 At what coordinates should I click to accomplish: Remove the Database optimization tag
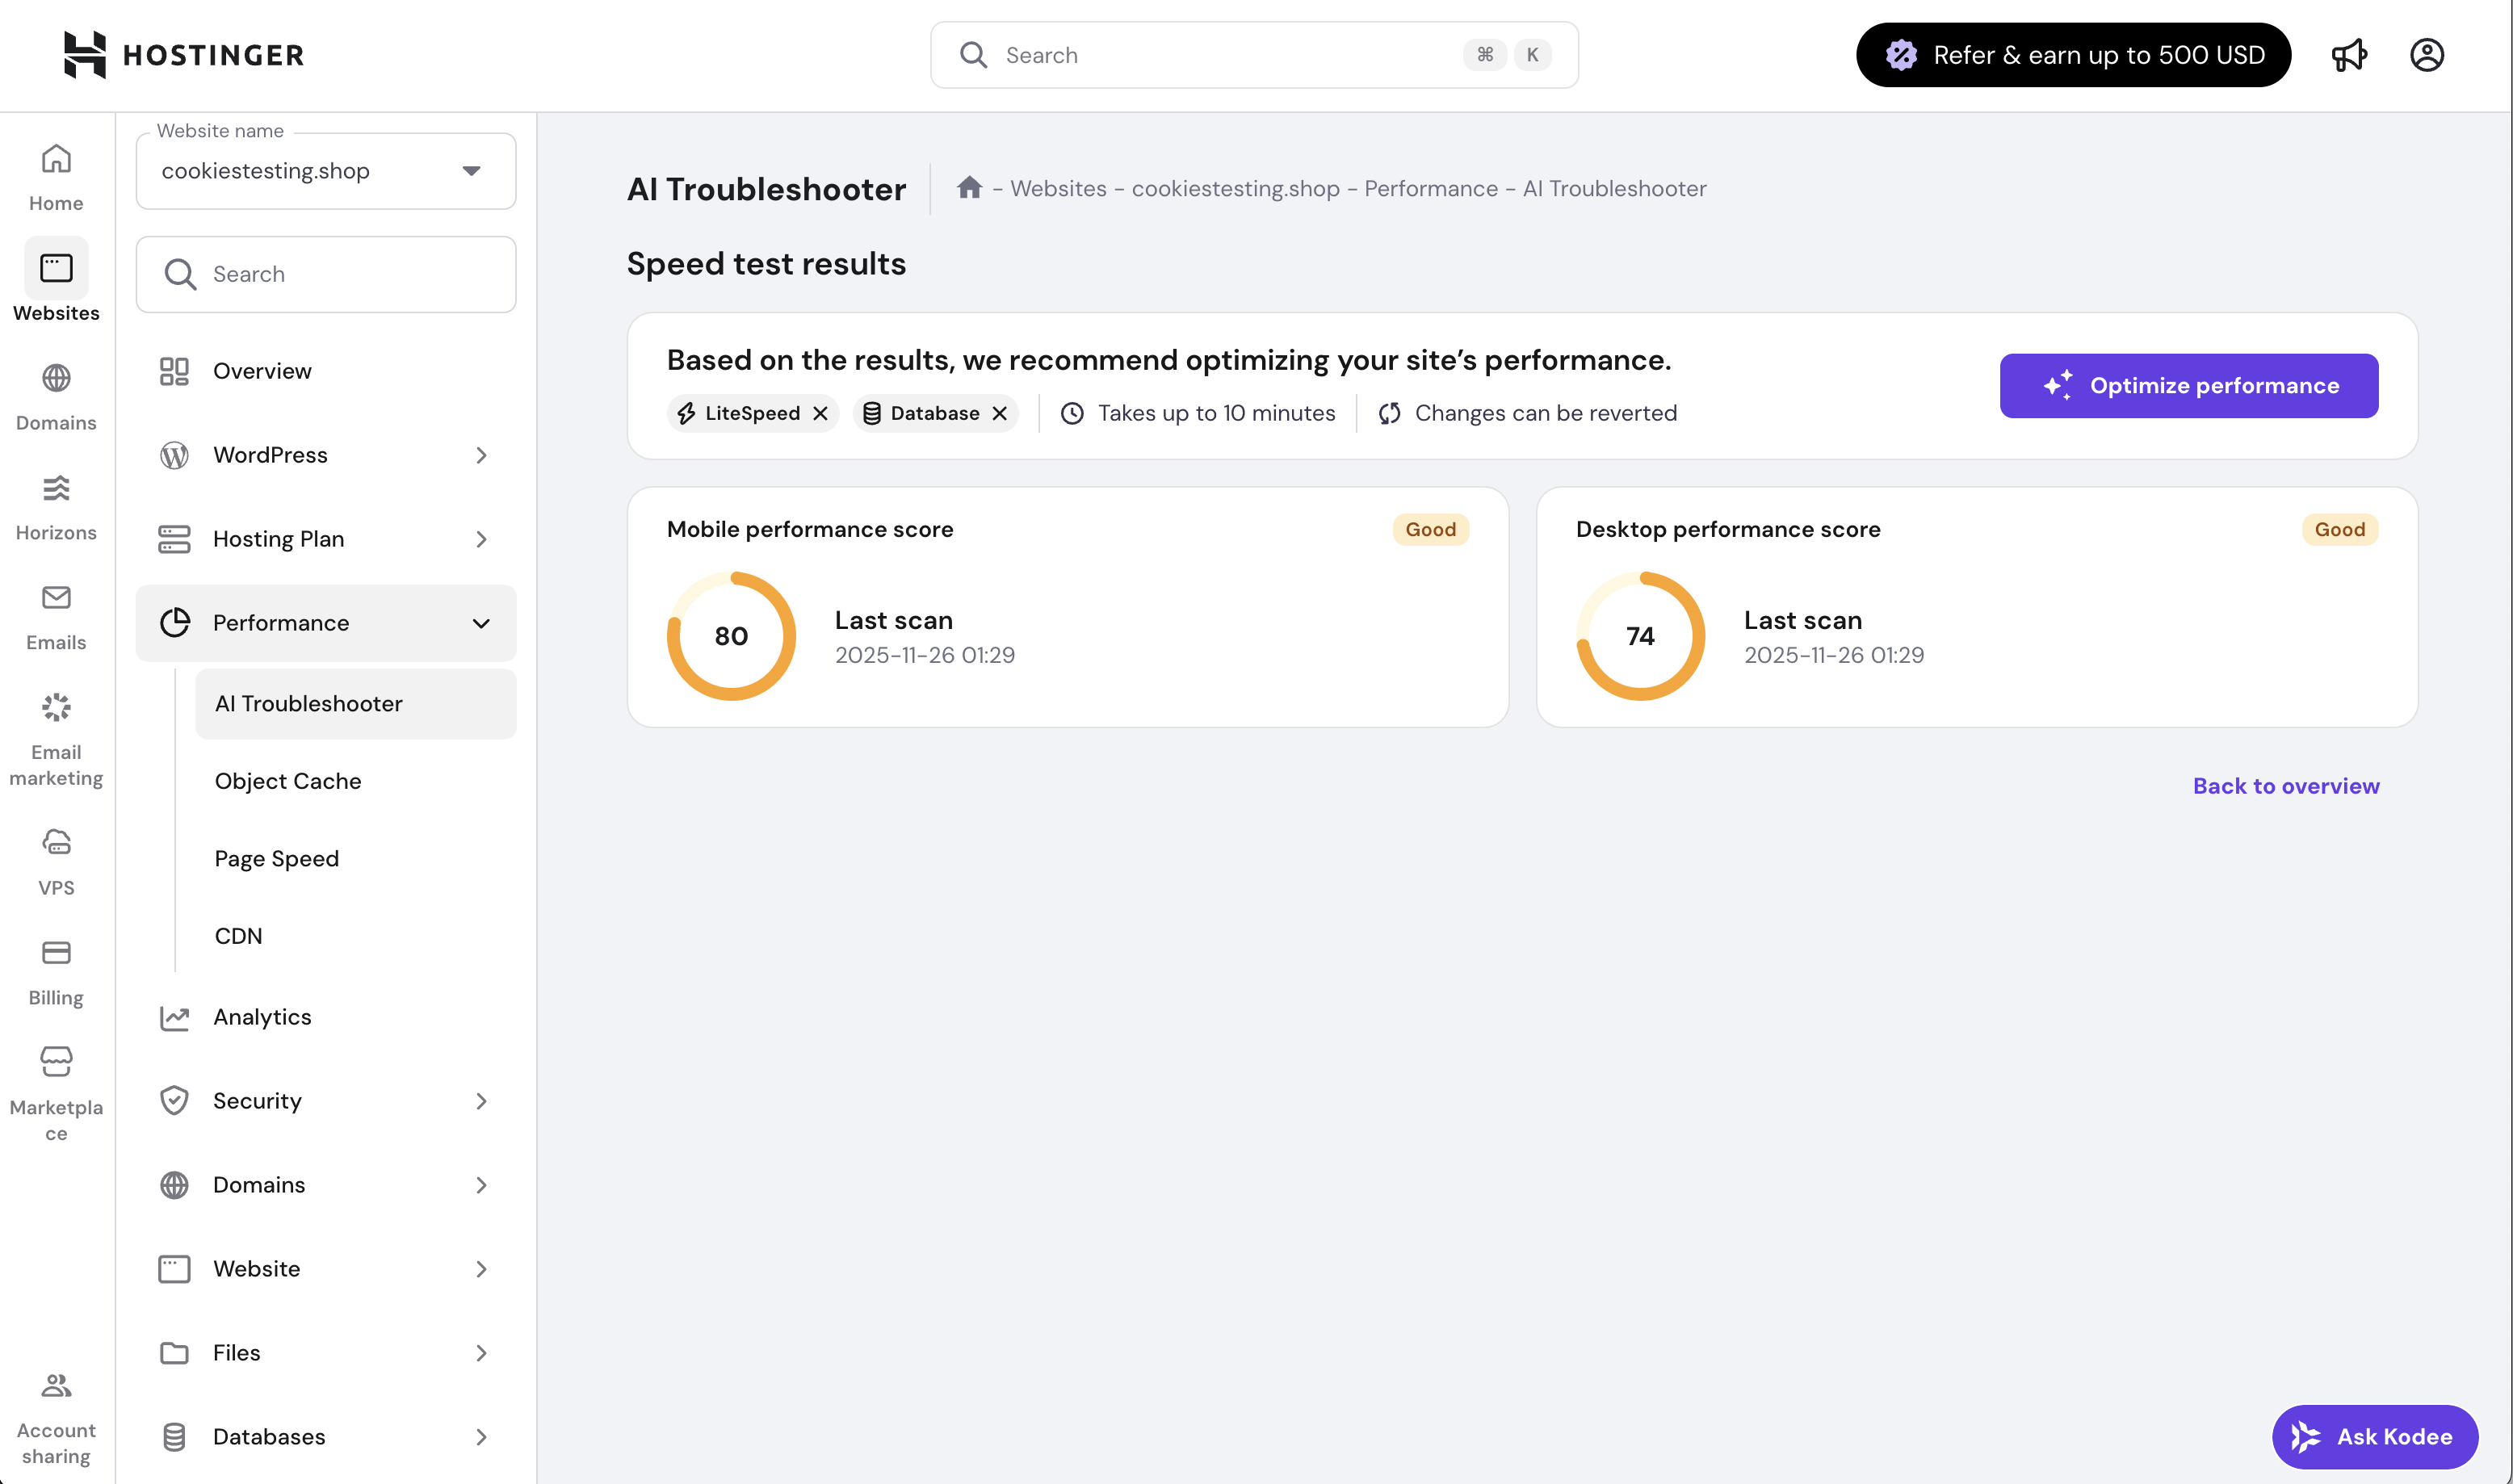[x=999, y=413]
